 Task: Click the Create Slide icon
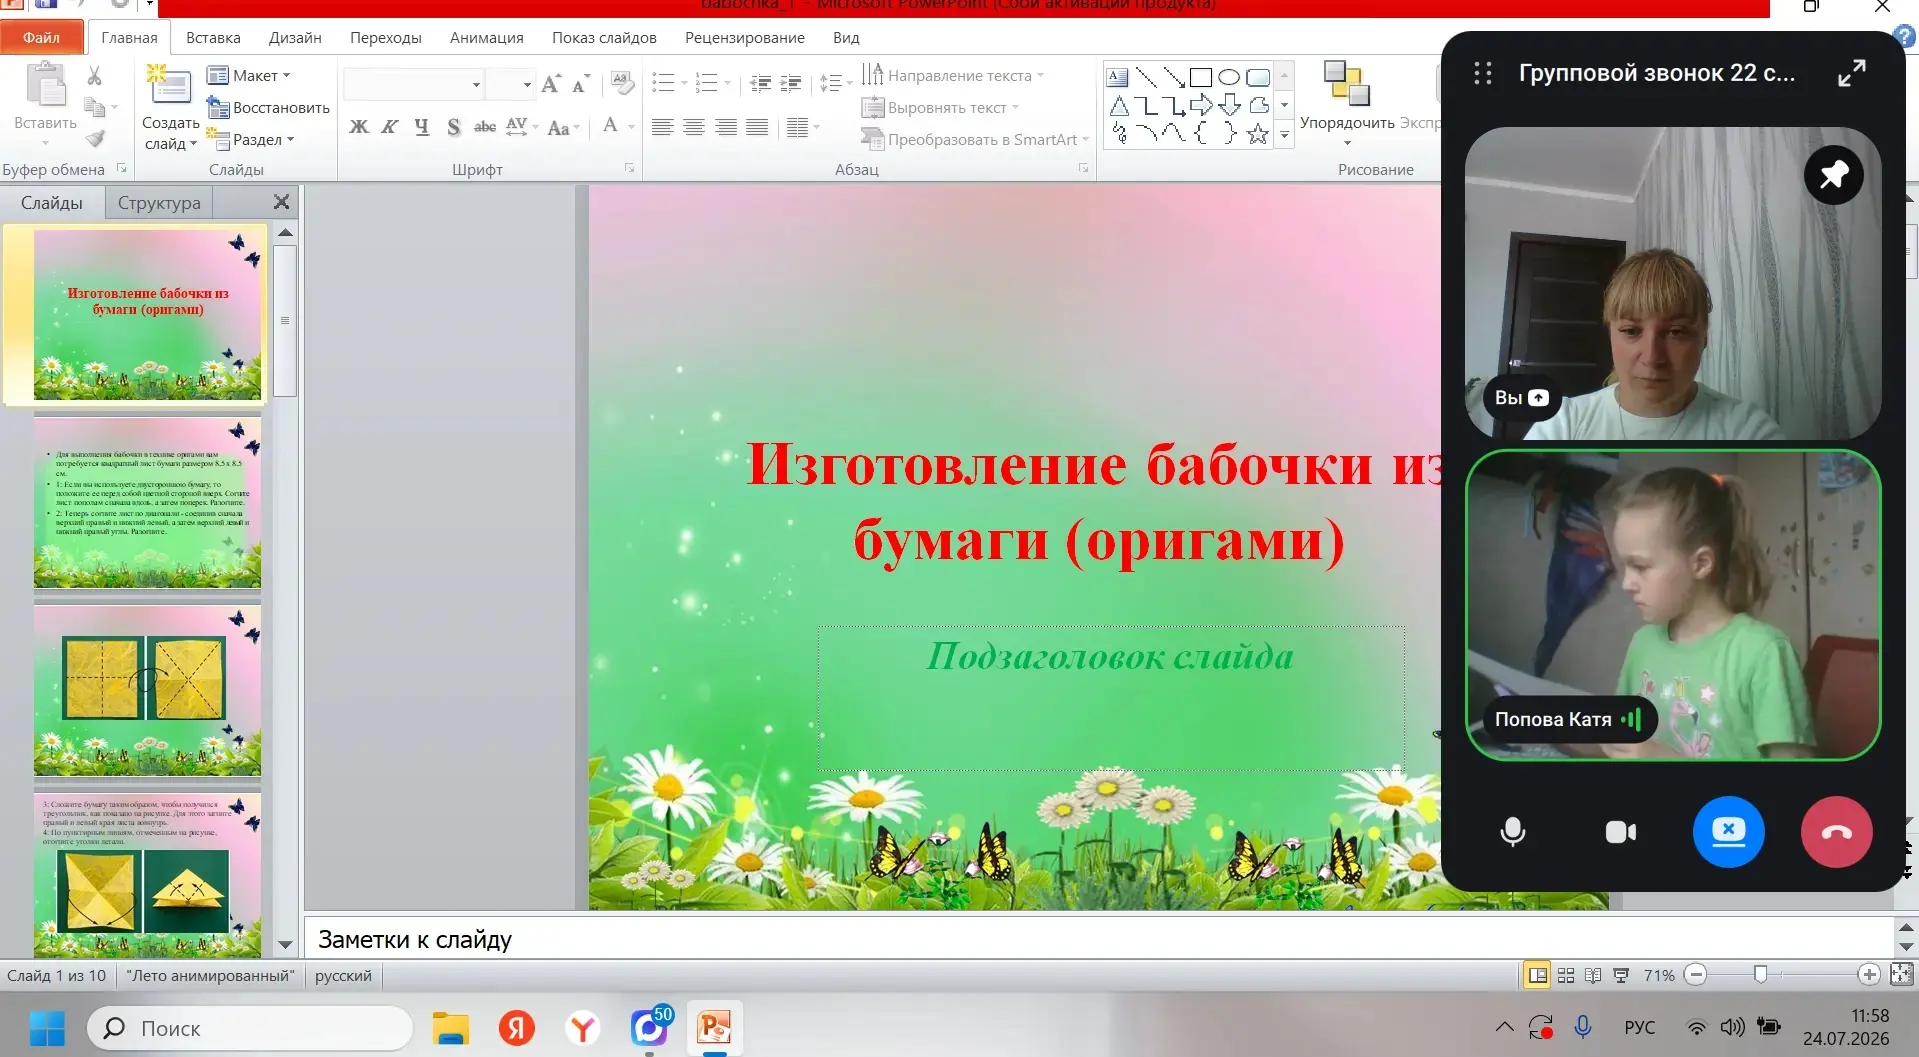click(x=170, y=87)
